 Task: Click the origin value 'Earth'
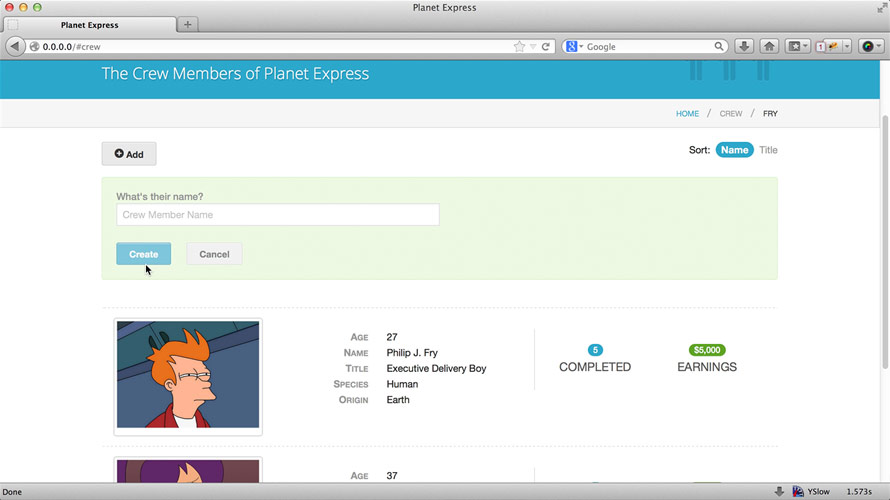point(398,400)
